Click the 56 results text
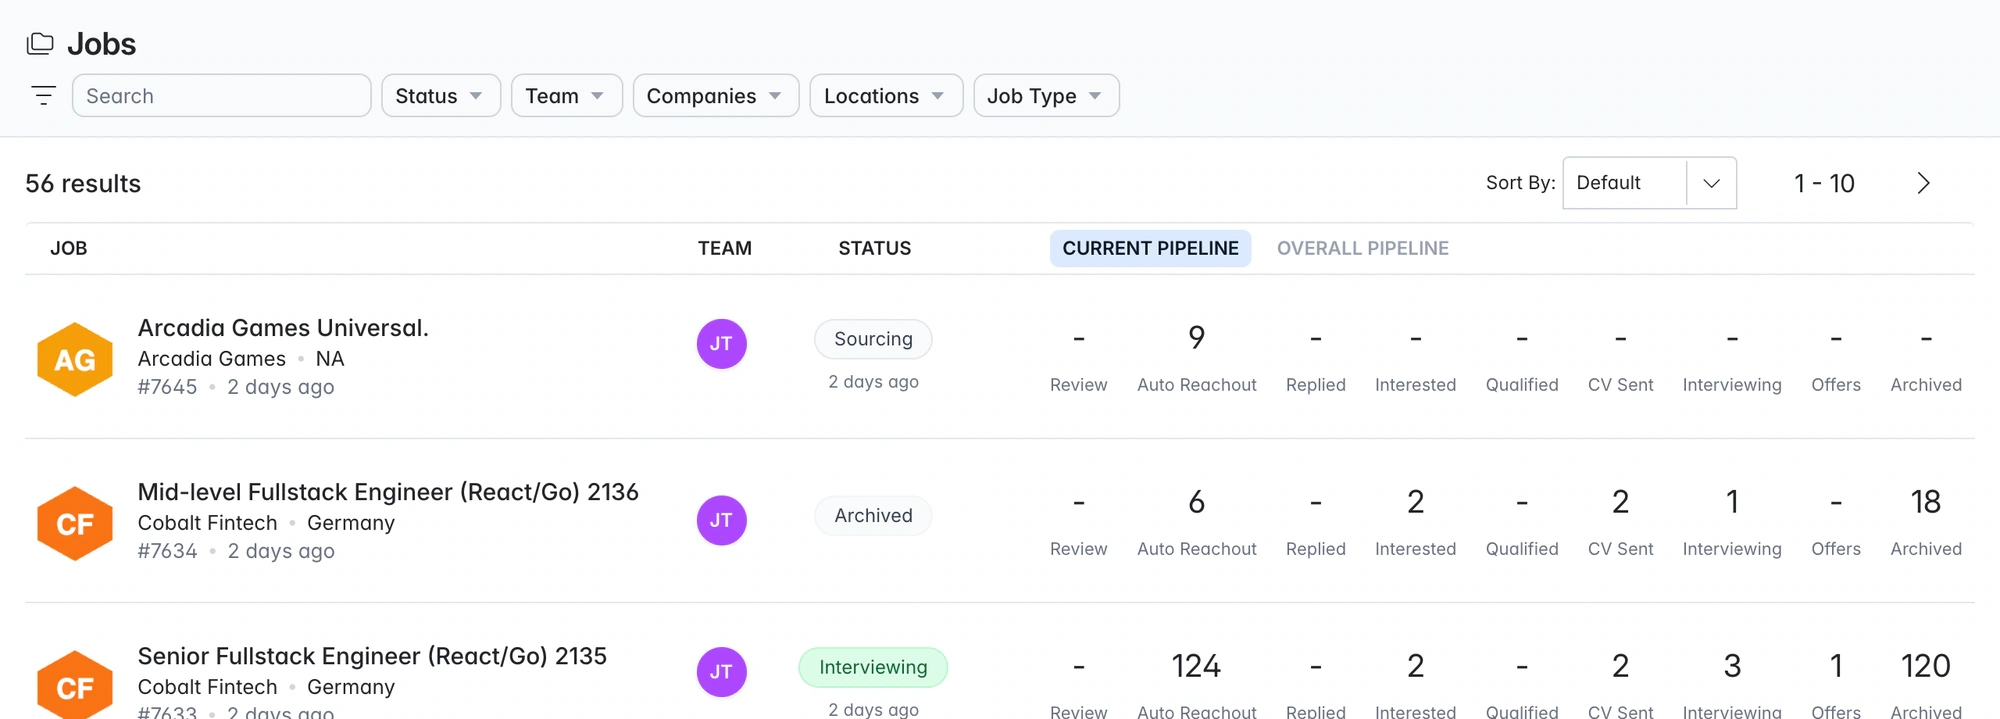This screenshot has width=2000, height=719. [x=83, y=184]
